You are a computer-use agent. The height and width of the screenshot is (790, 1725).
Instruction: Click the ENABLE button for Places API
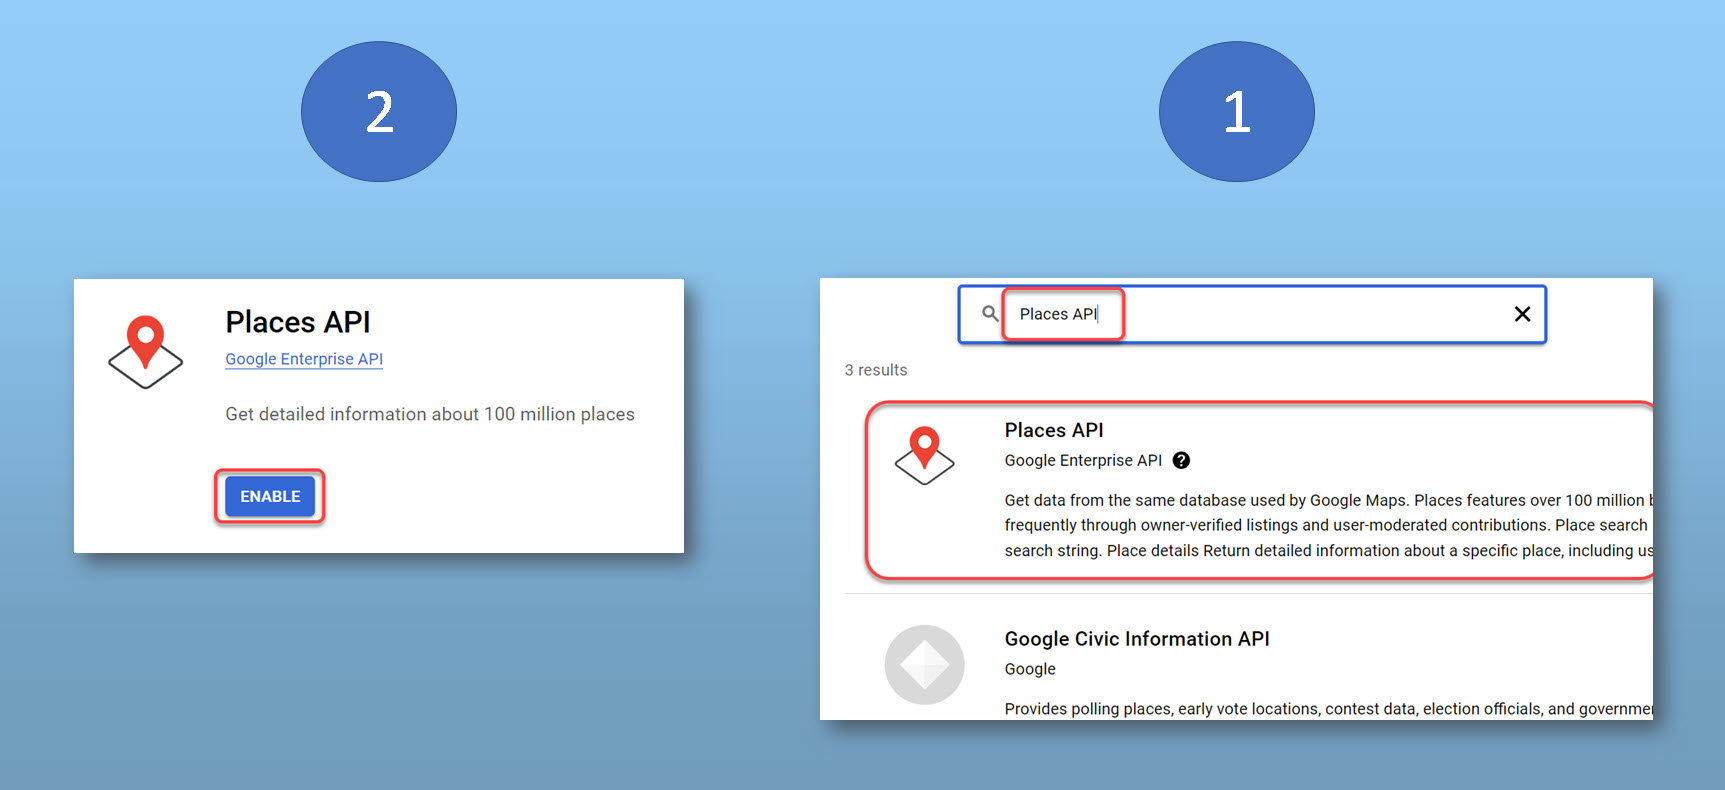coord(270,496)
